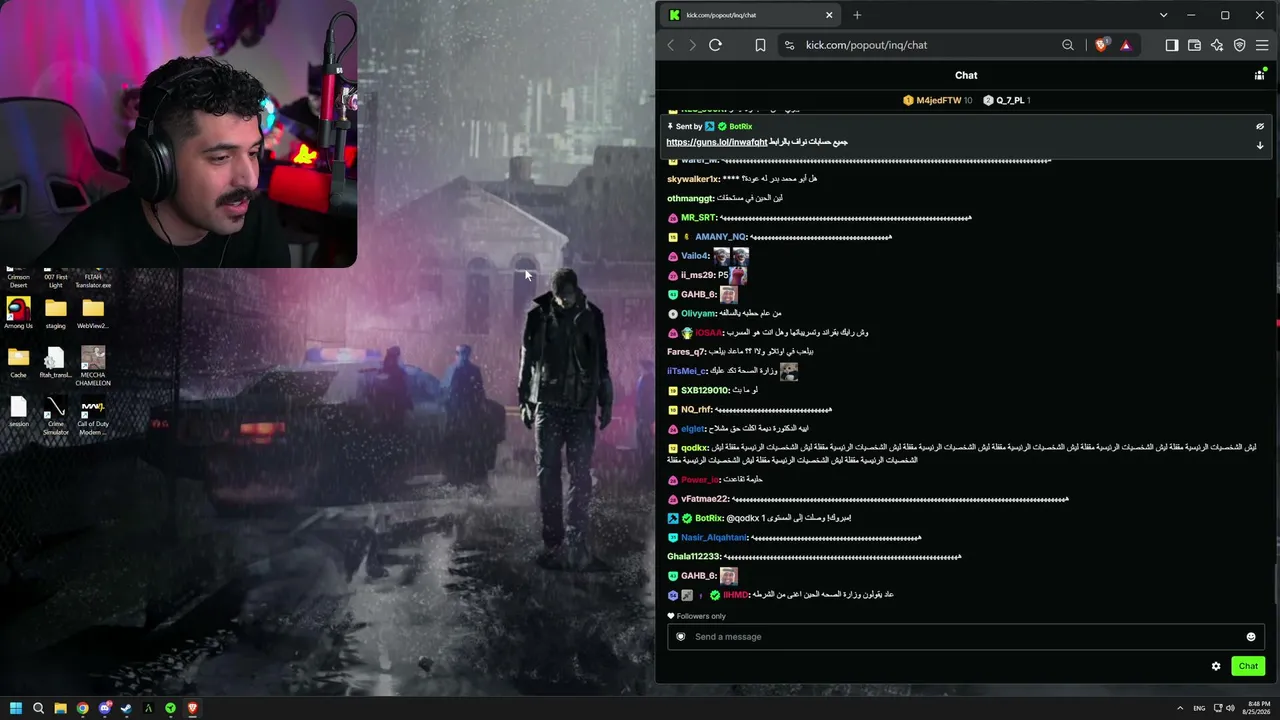Bookmark this page in Brave
This screenshot has height=720, width=1280.
pyautogui.click(x=760, y=45)
